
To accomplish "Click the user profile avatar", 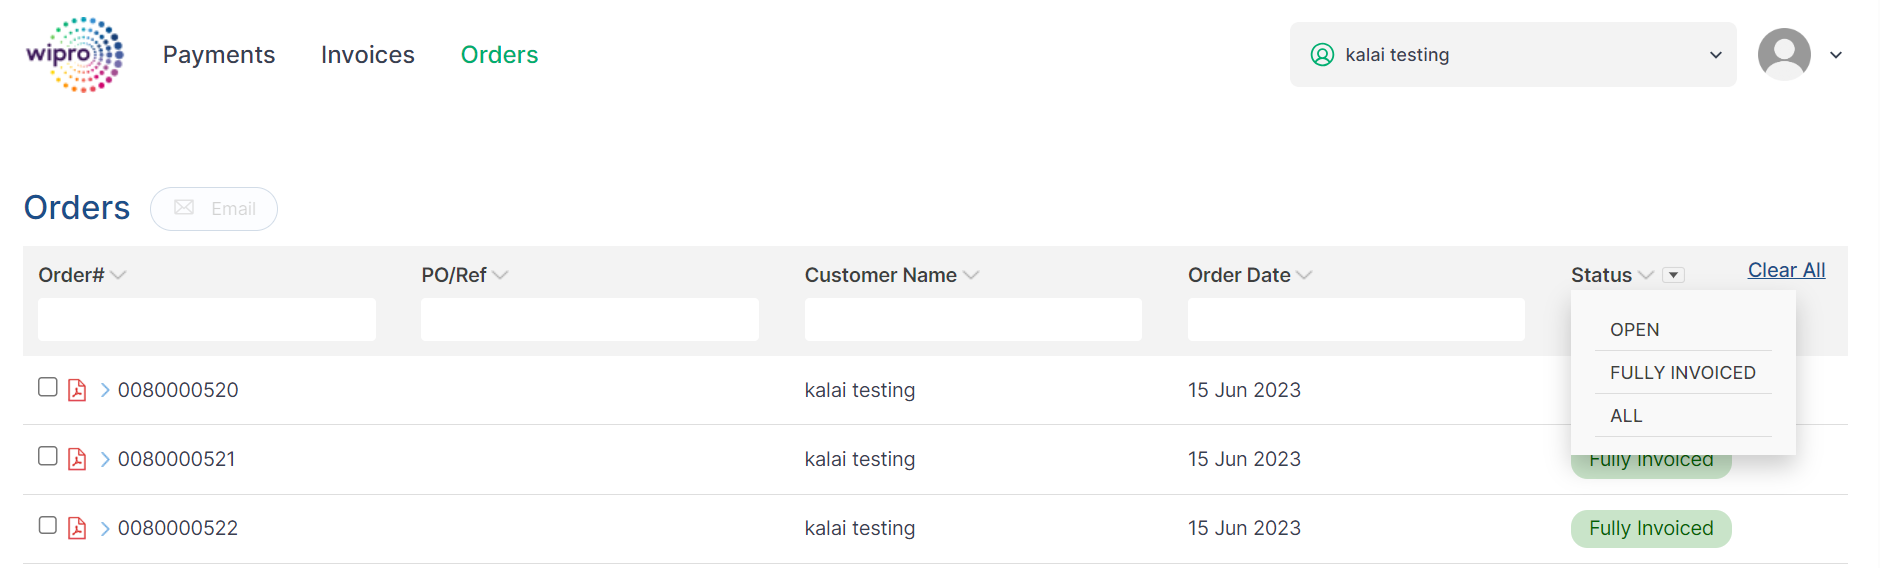I will coord(1784,55).
